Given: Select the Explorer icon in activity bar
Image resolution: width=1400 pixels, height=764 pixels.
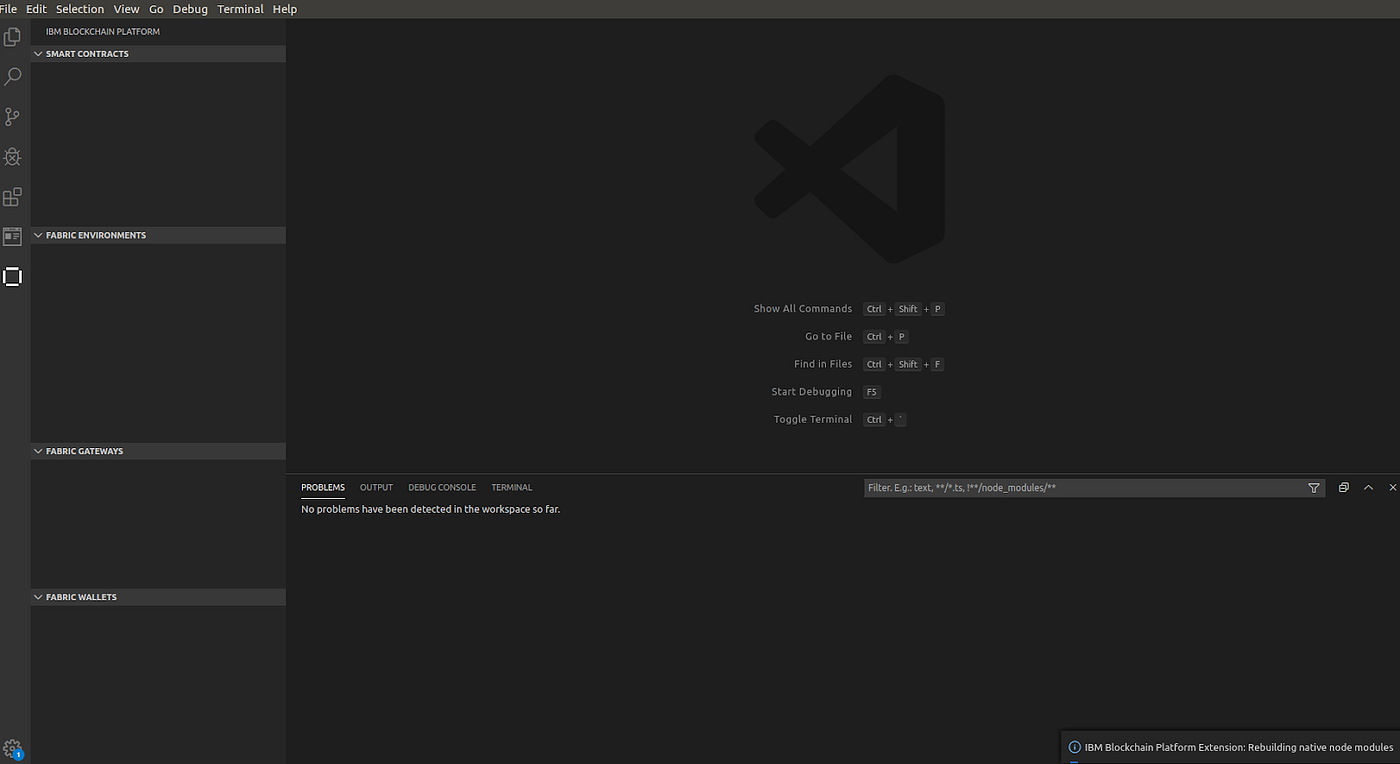Looking at the screenshot, I should pyautogui.click(x=12, y=36).
